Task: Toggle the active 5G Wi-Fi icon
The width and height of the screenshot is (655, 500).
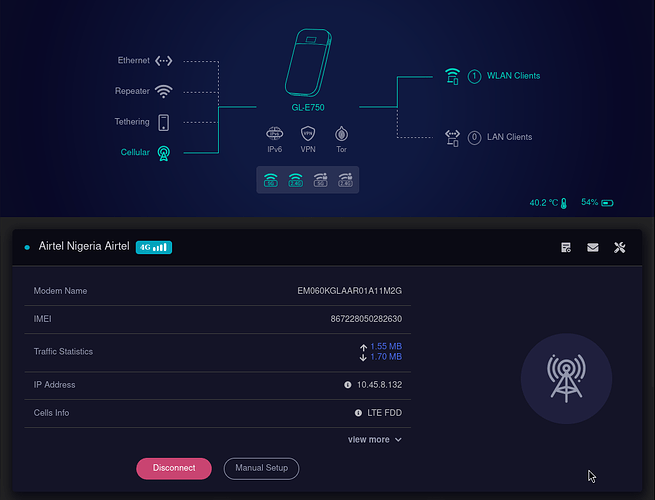Action: tap(271, 180)
